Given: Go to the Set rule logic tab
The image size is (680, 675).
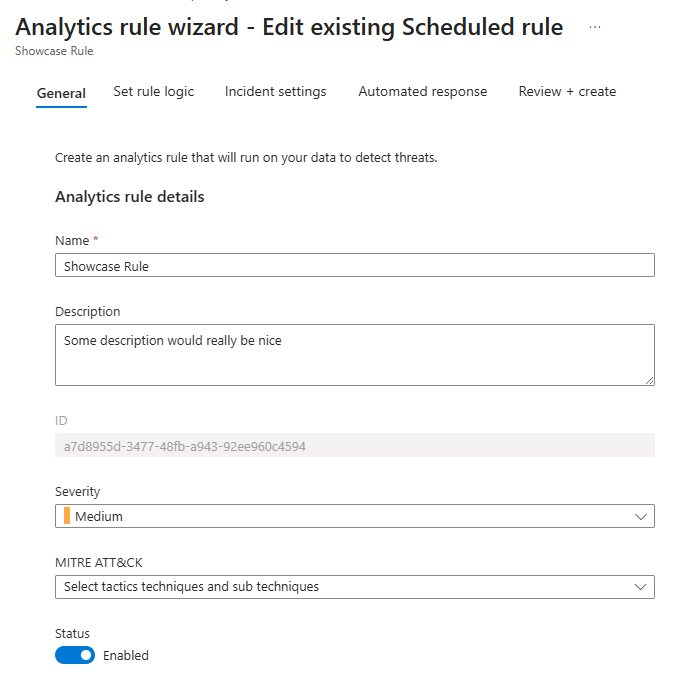Looking at the screenshot, I should coord(154,91).
